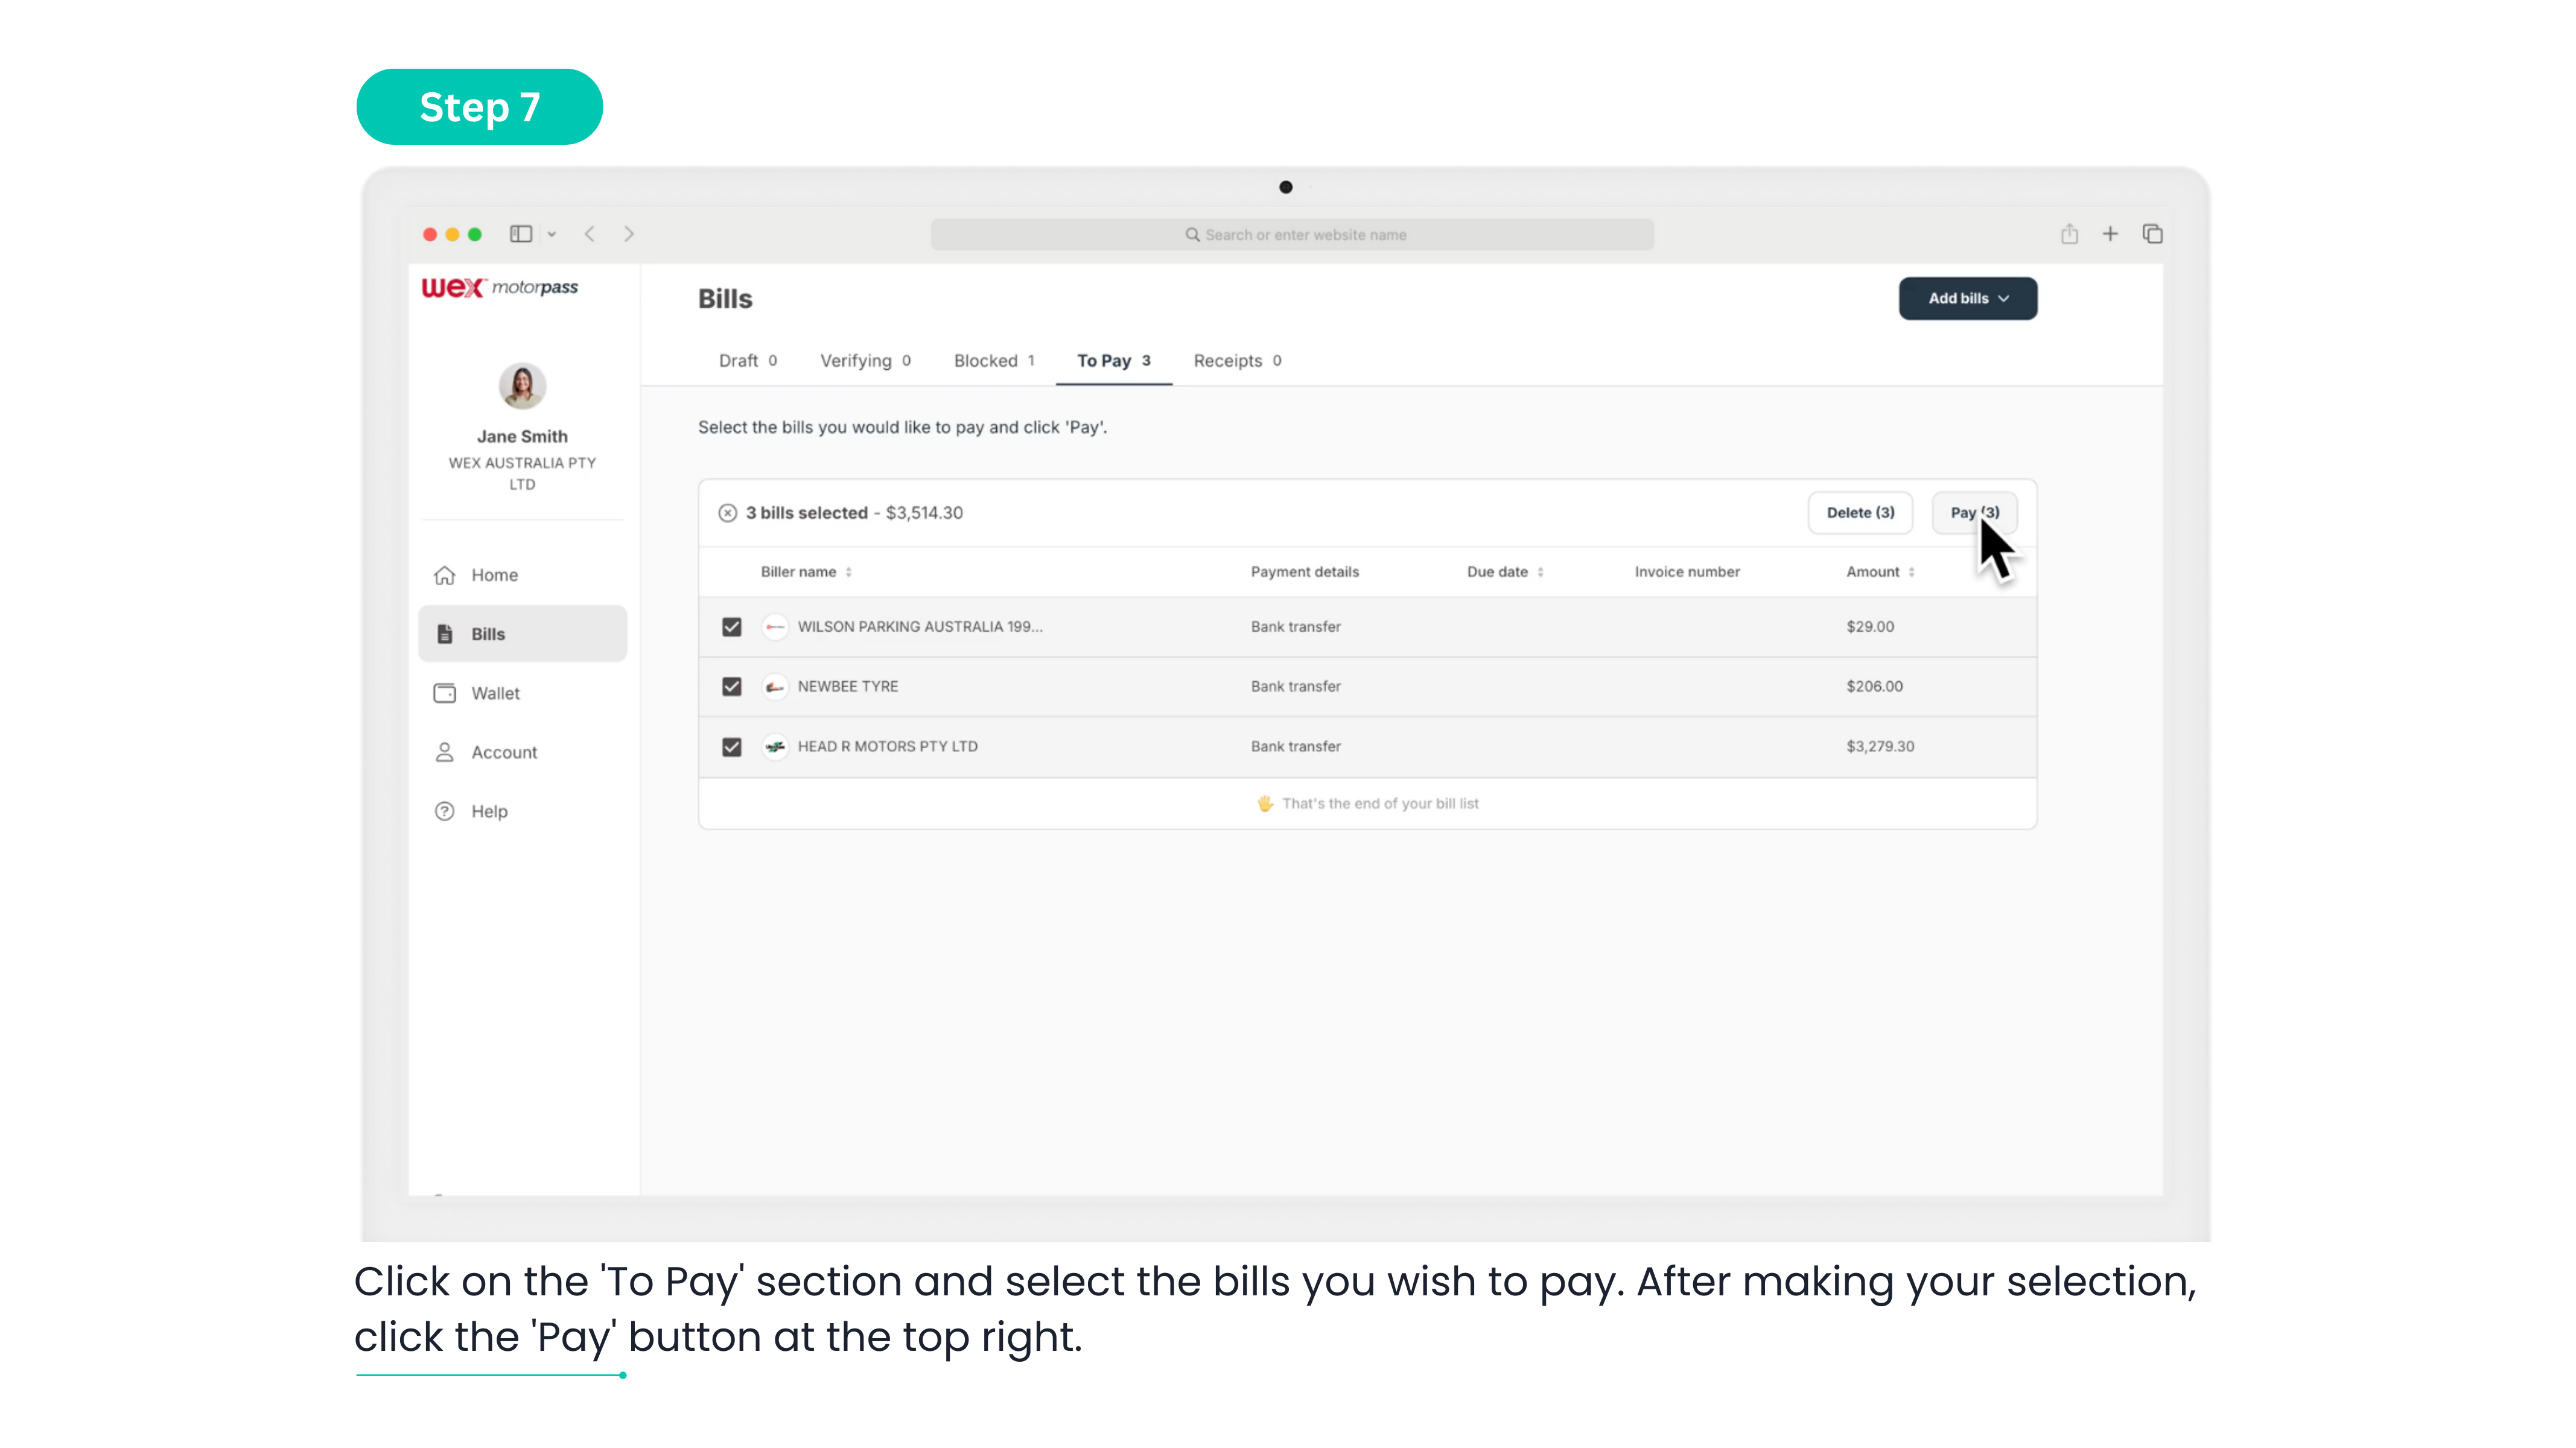
Task: Uncheck the Wilson Parking Australia bill
Action: click(x=732, y=627)
